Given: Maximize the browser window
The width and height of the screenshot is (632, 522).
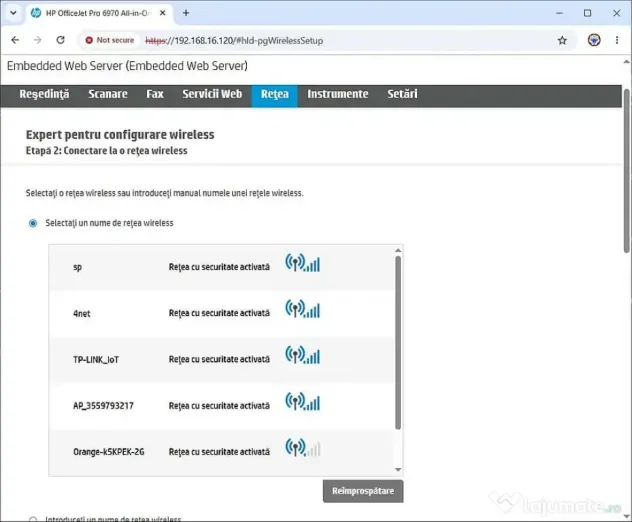Looking at the screenshot, I should 588,13.
